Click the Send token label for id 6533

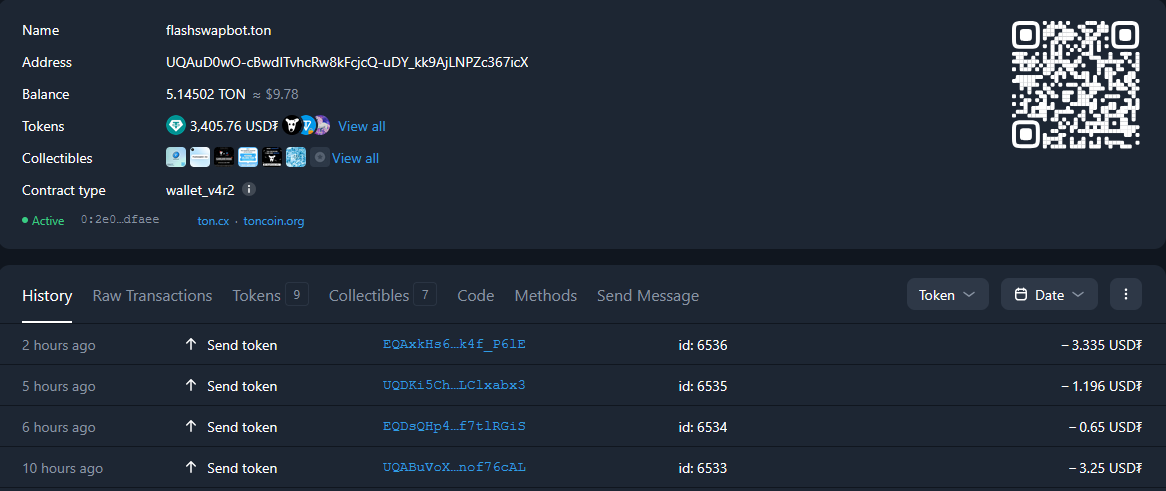242,469
